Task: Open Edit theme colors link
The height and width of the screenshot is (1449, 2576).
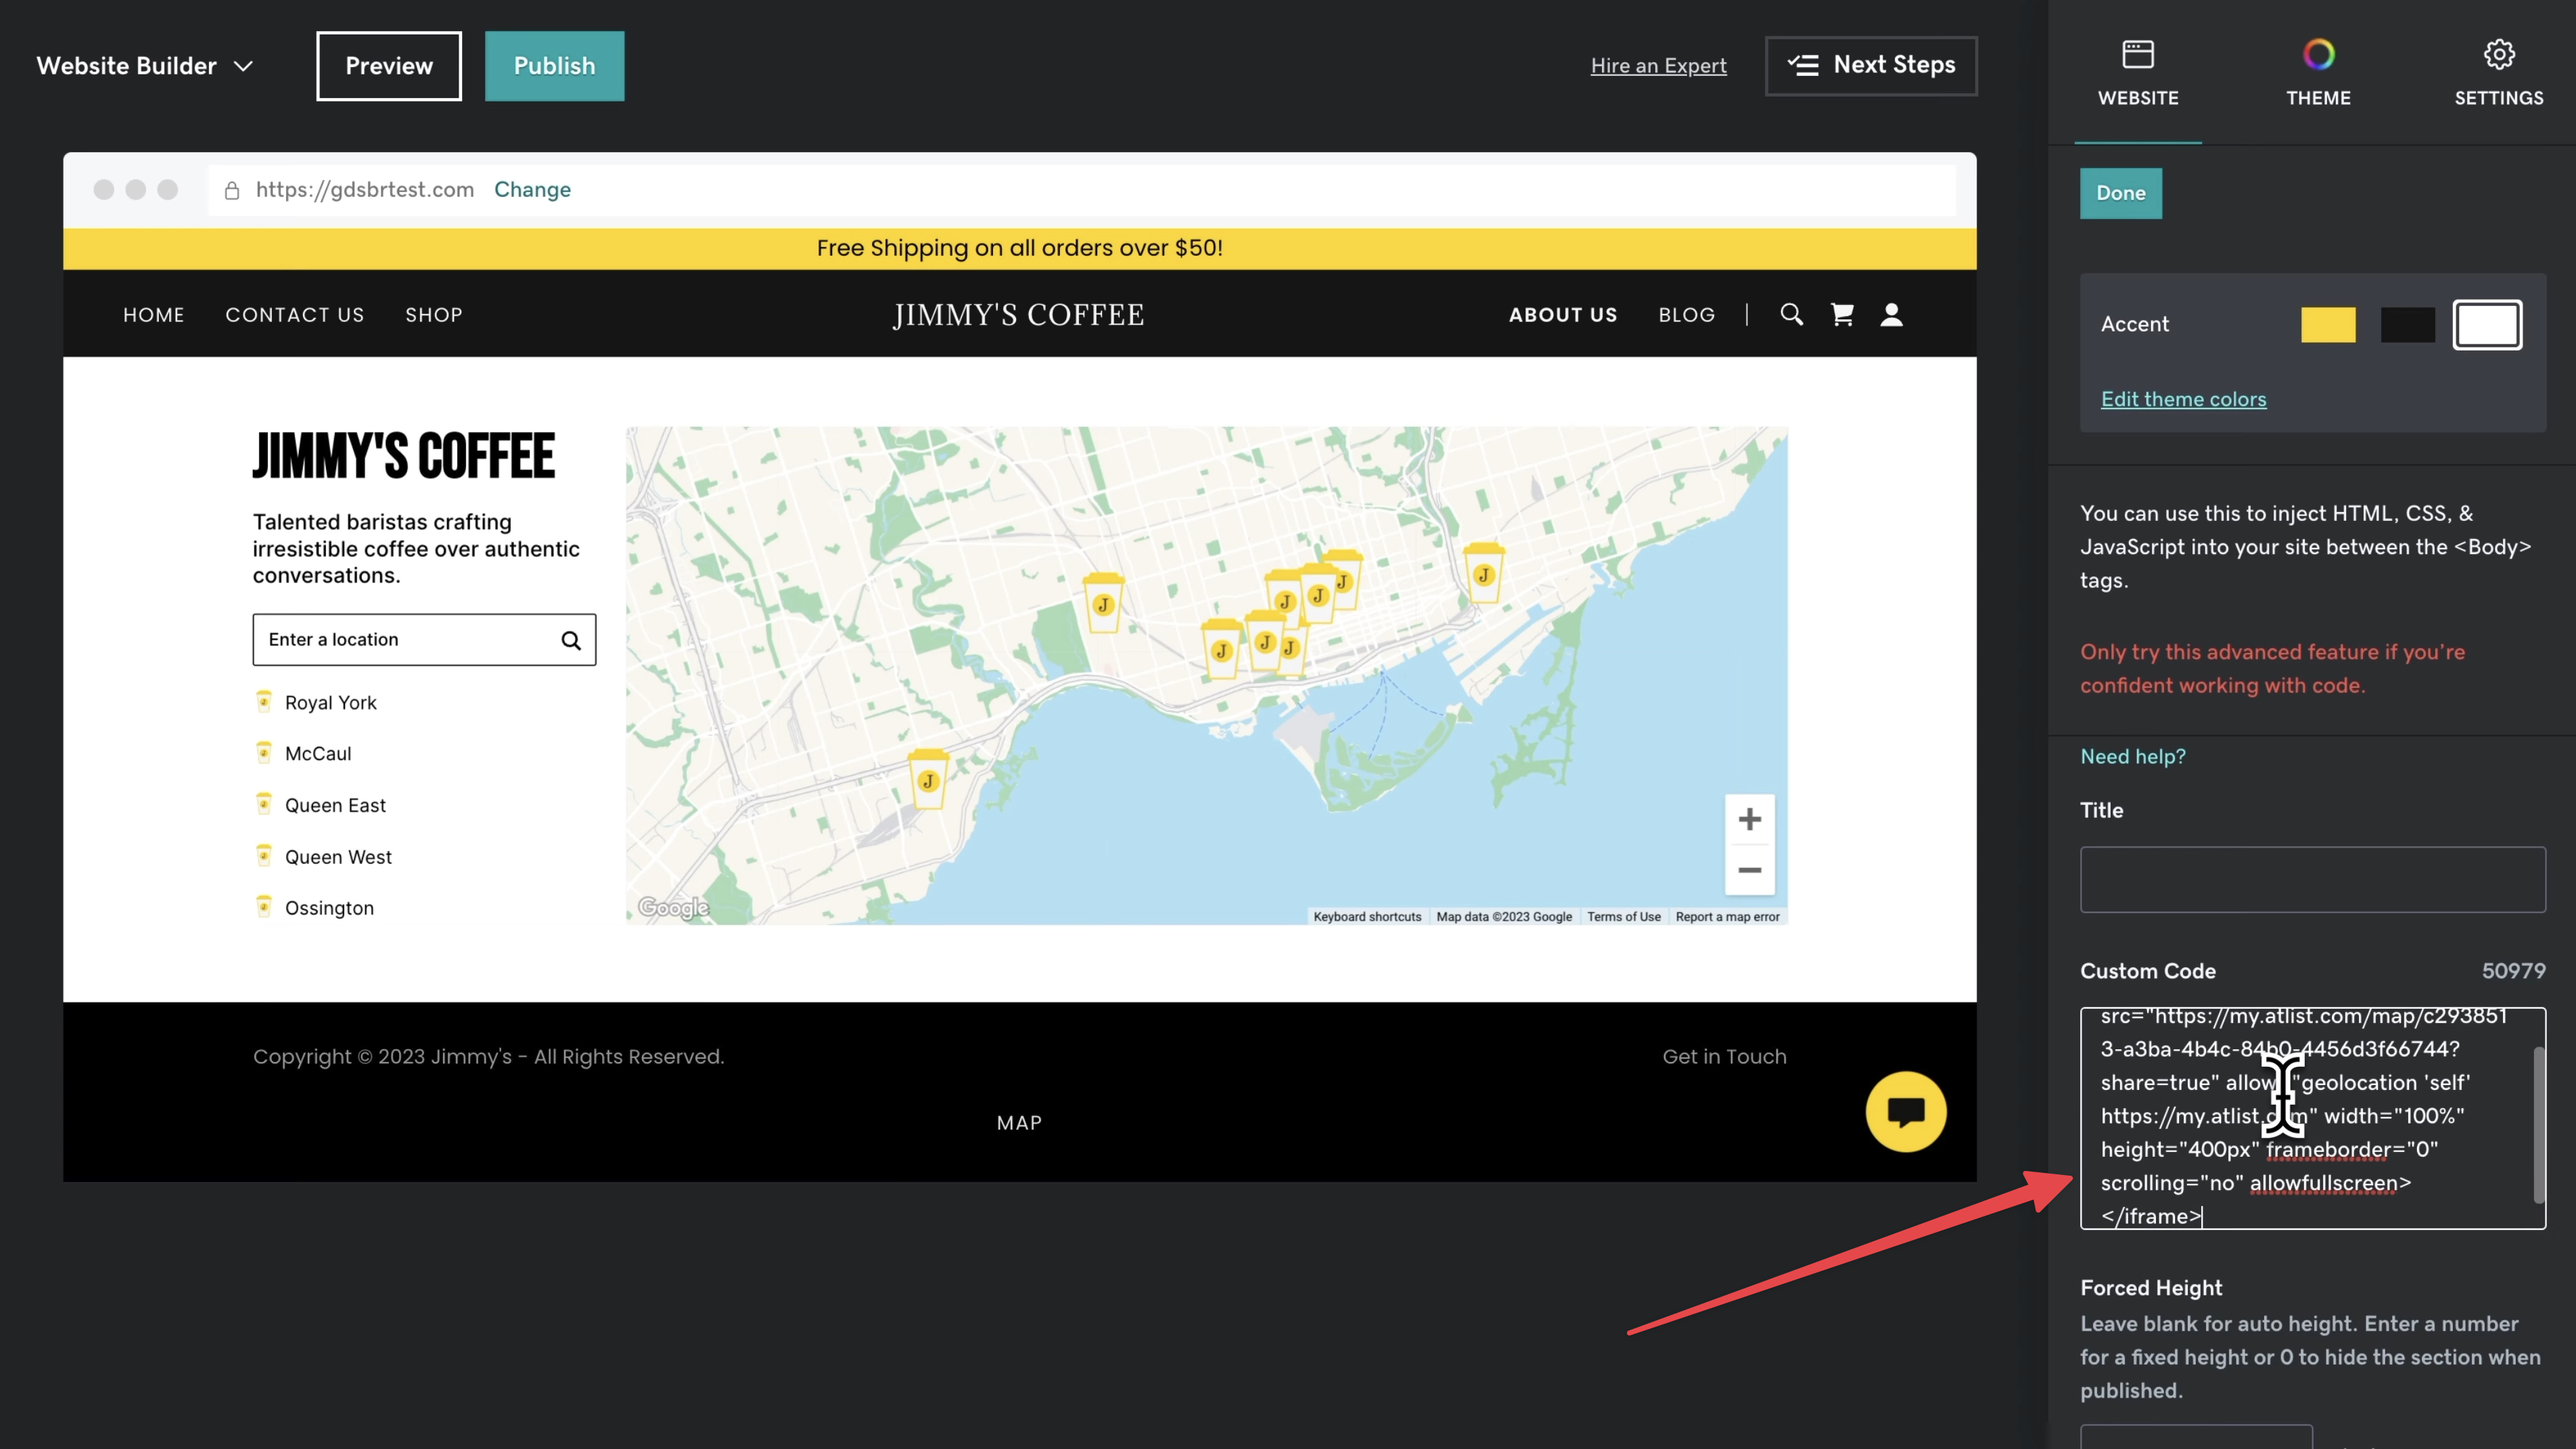Action: click(x=2183, y=399)
